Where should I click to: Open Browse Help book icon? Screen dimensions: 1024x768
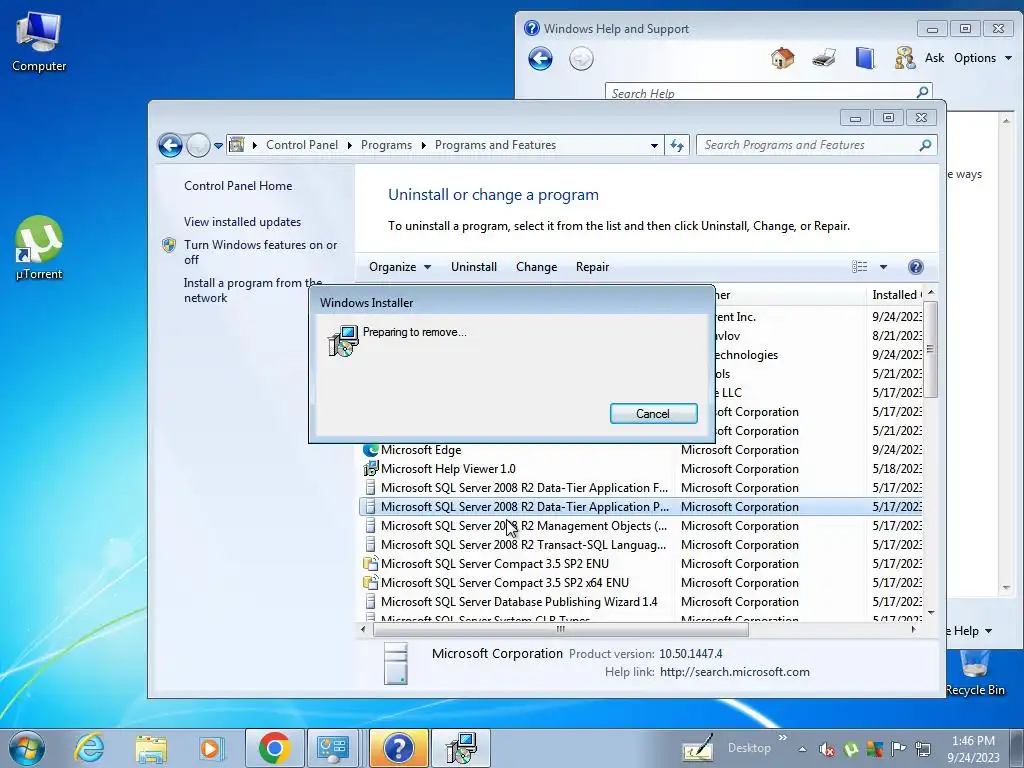tap(865, 58)
